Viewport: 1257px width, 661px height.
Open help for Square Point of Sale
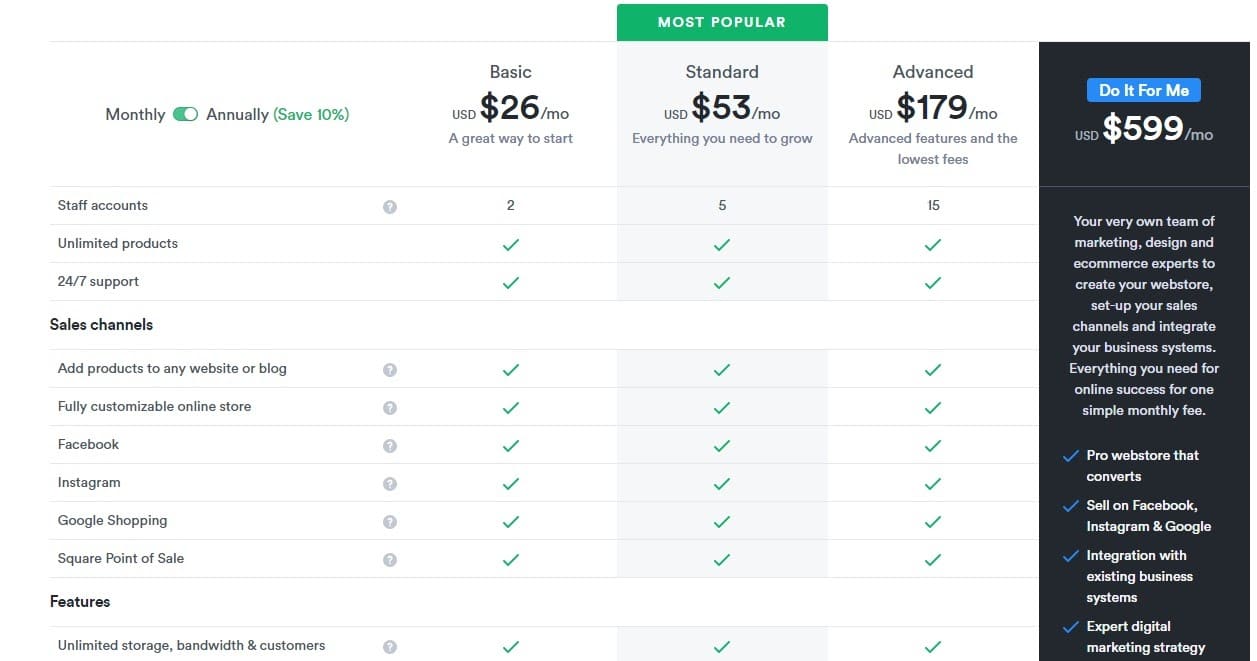click(390, 558)
